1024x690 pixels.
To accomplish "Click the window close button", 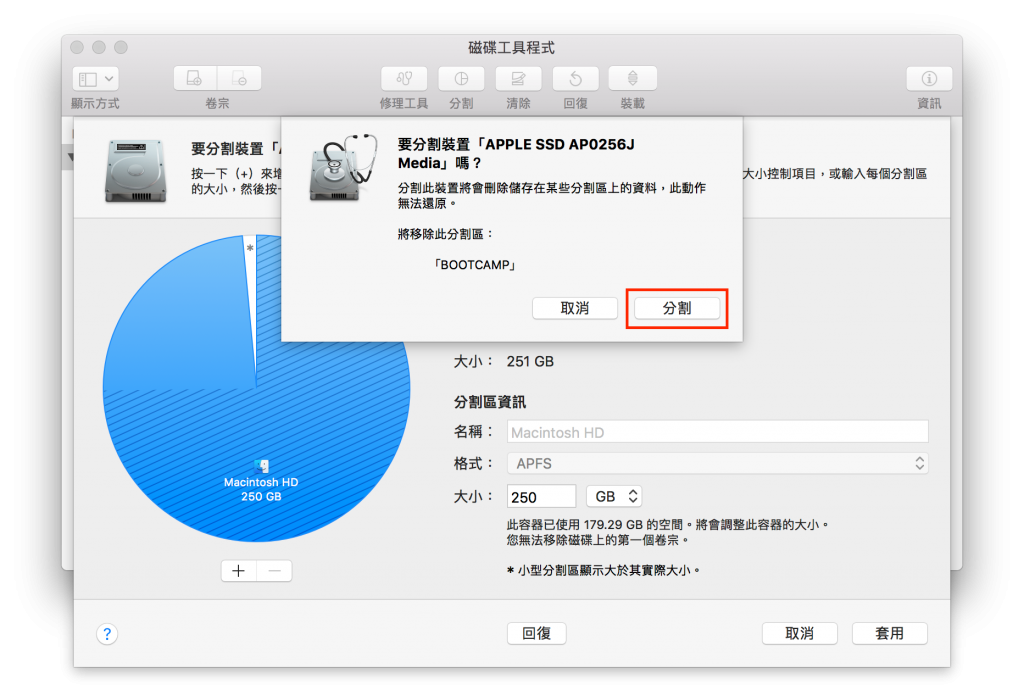I will tap(77, 47).
